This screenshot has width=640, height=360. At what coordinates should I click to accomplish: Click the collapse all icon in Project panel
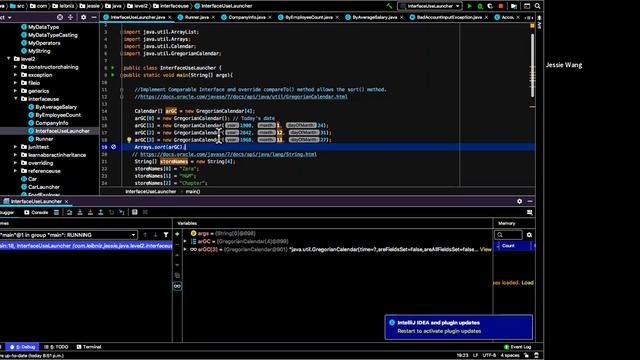[x=70, y=17]
